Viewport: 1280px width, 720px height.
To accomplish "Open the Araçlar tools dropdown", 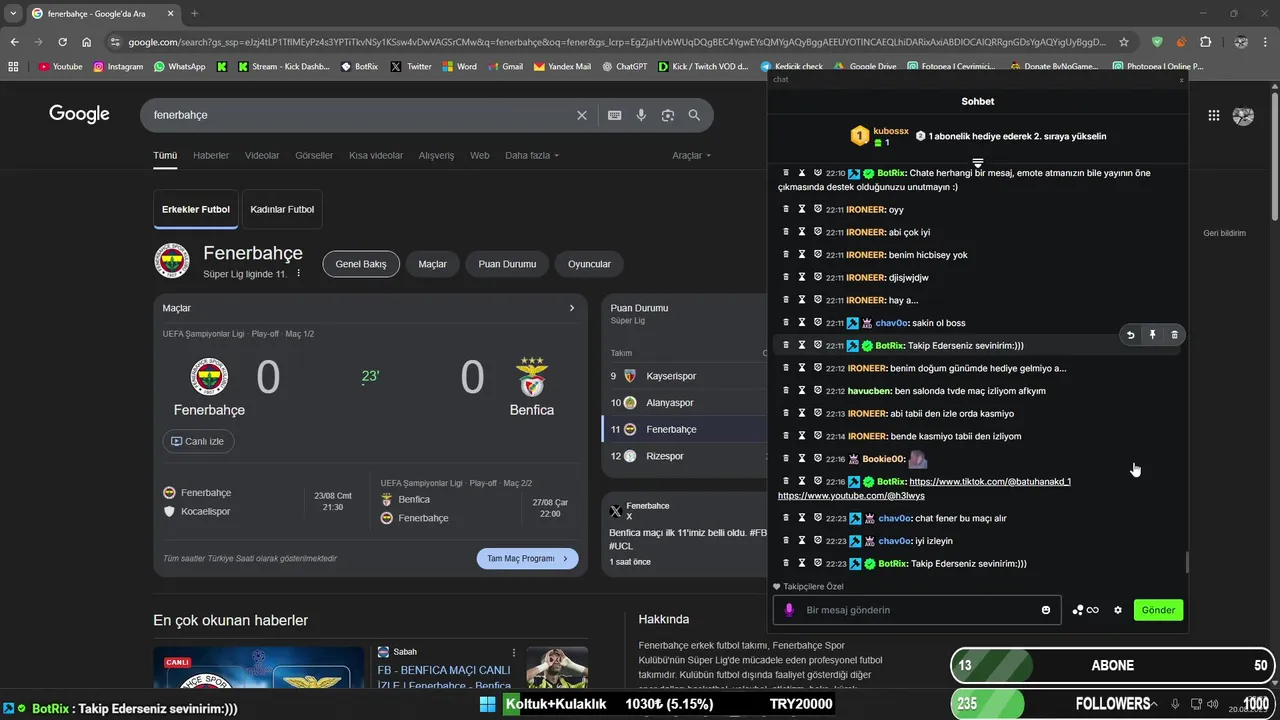I will tap(691, 156).
